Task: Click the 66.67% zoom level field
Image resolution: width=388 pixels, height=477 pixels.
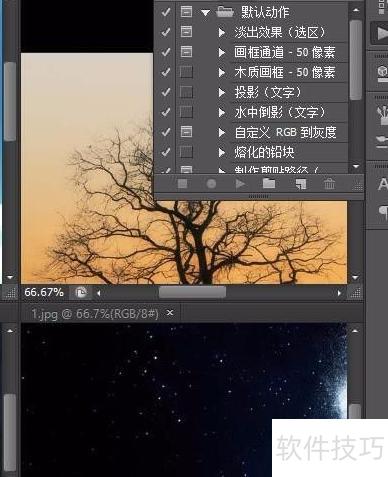Action: pyautogui.click(x=44, y=292)
